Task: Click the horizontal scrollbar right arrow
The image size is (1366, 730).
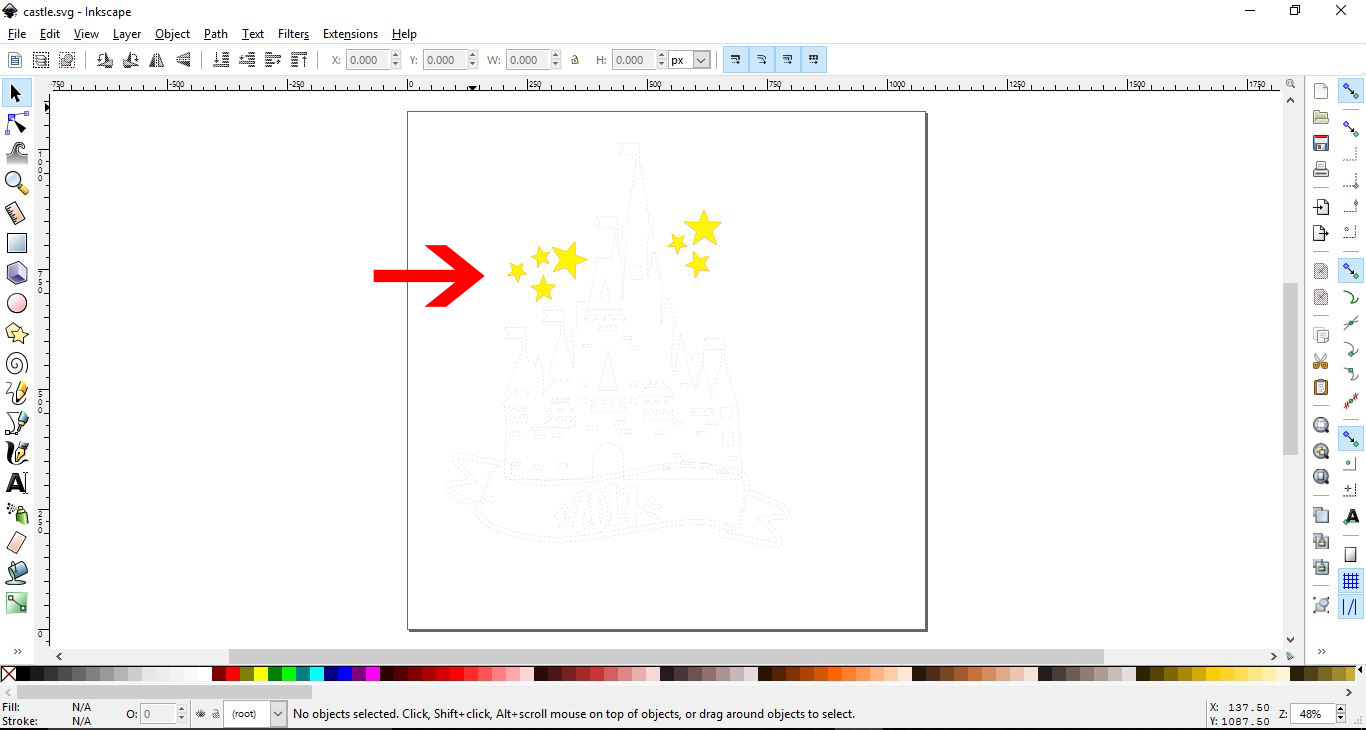Action: (1274, 657)
